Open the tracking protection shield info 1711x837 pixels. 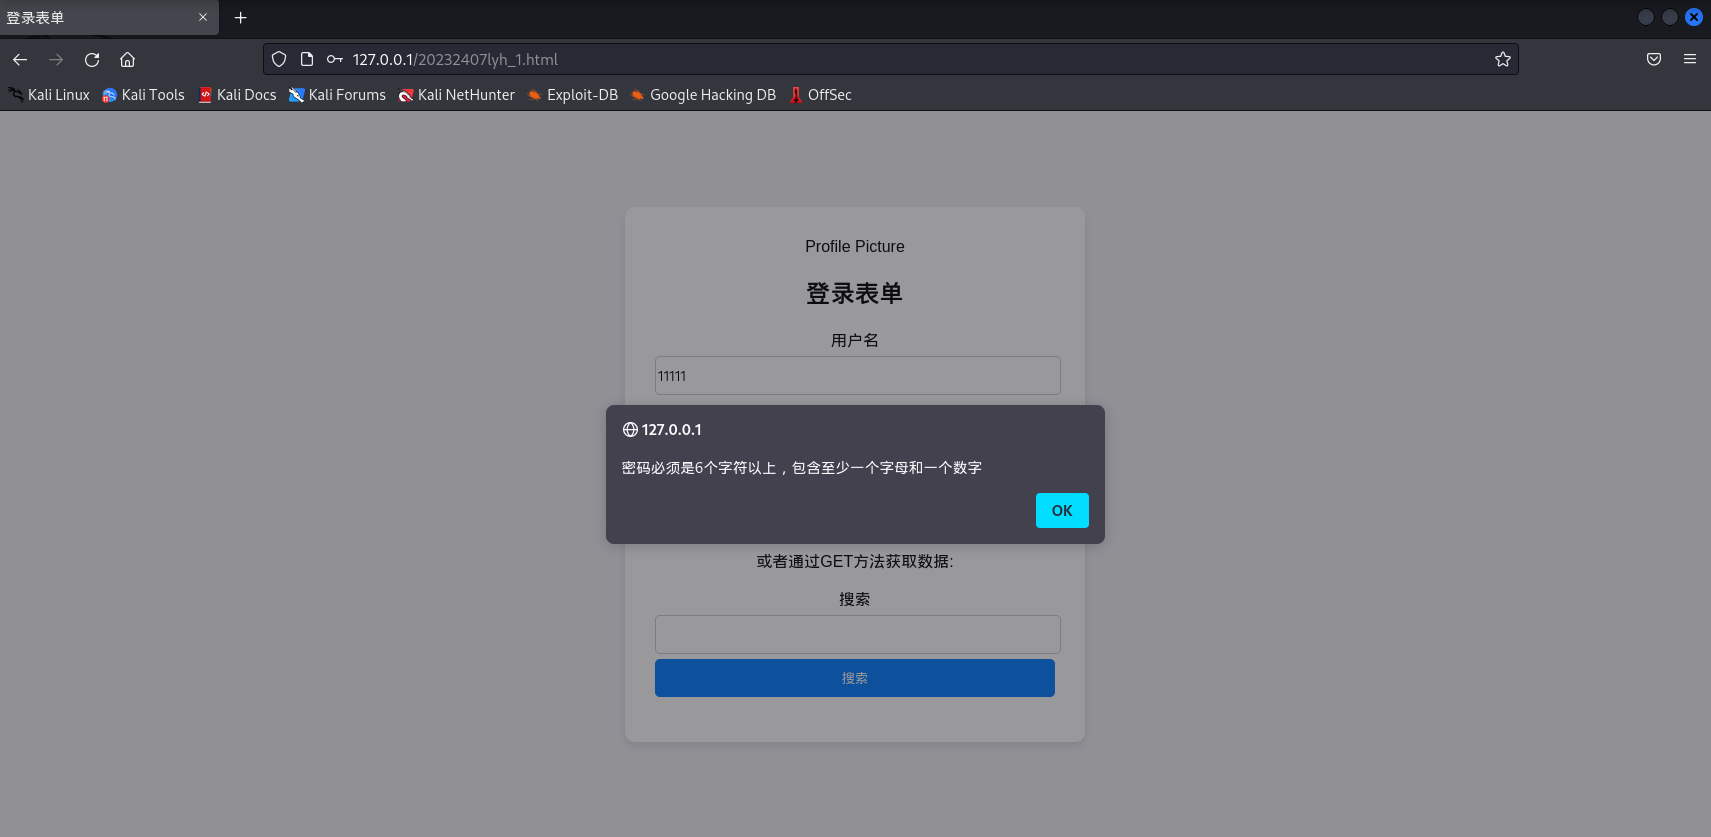click(x=279, y=60)
